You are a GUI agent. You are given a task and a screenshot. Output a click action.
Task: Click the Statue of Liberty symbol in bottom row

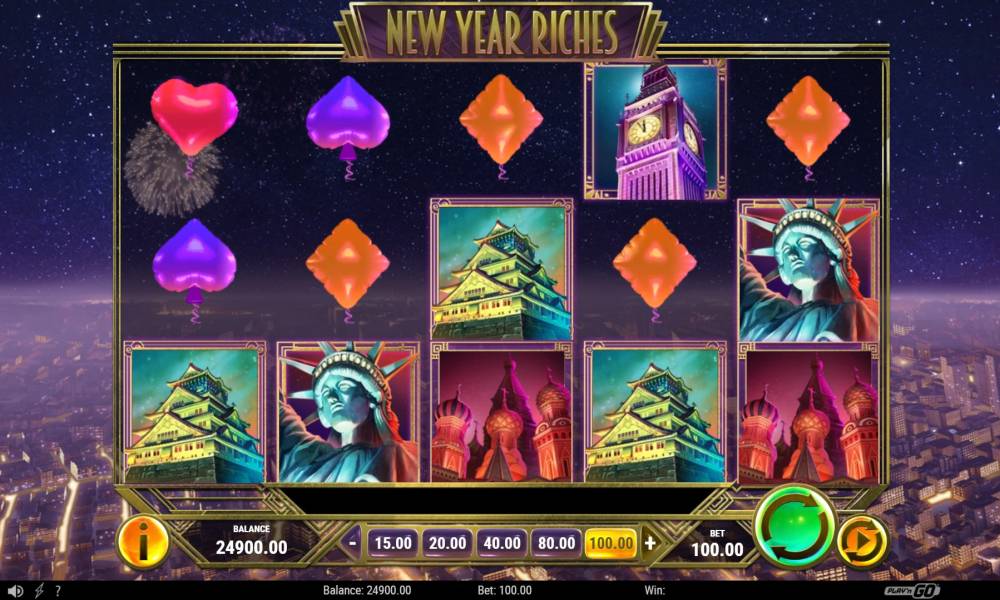point(348,412)
